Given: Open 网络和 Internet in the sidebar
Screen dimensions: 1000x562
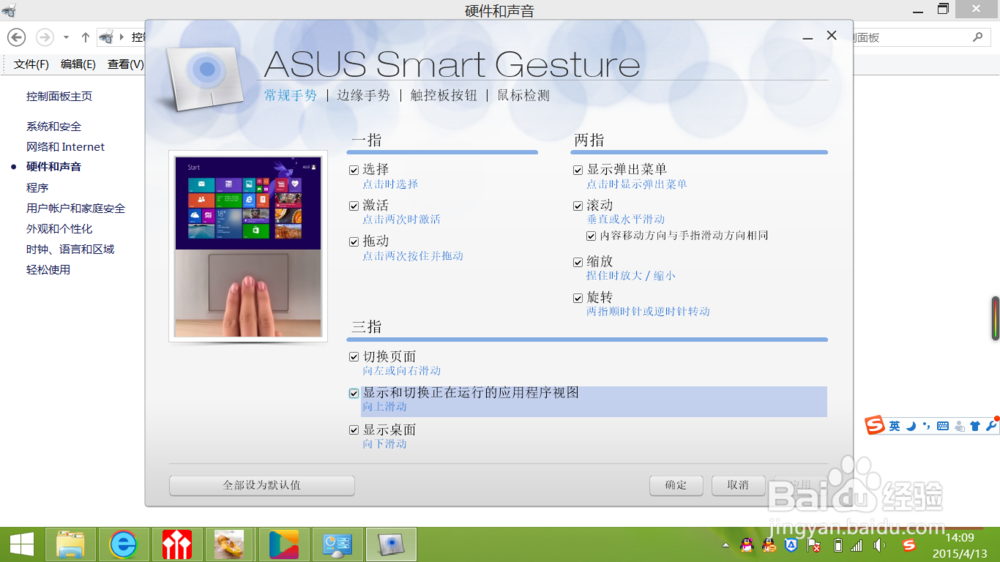Looking at the screenshot, I should point(65,147).
